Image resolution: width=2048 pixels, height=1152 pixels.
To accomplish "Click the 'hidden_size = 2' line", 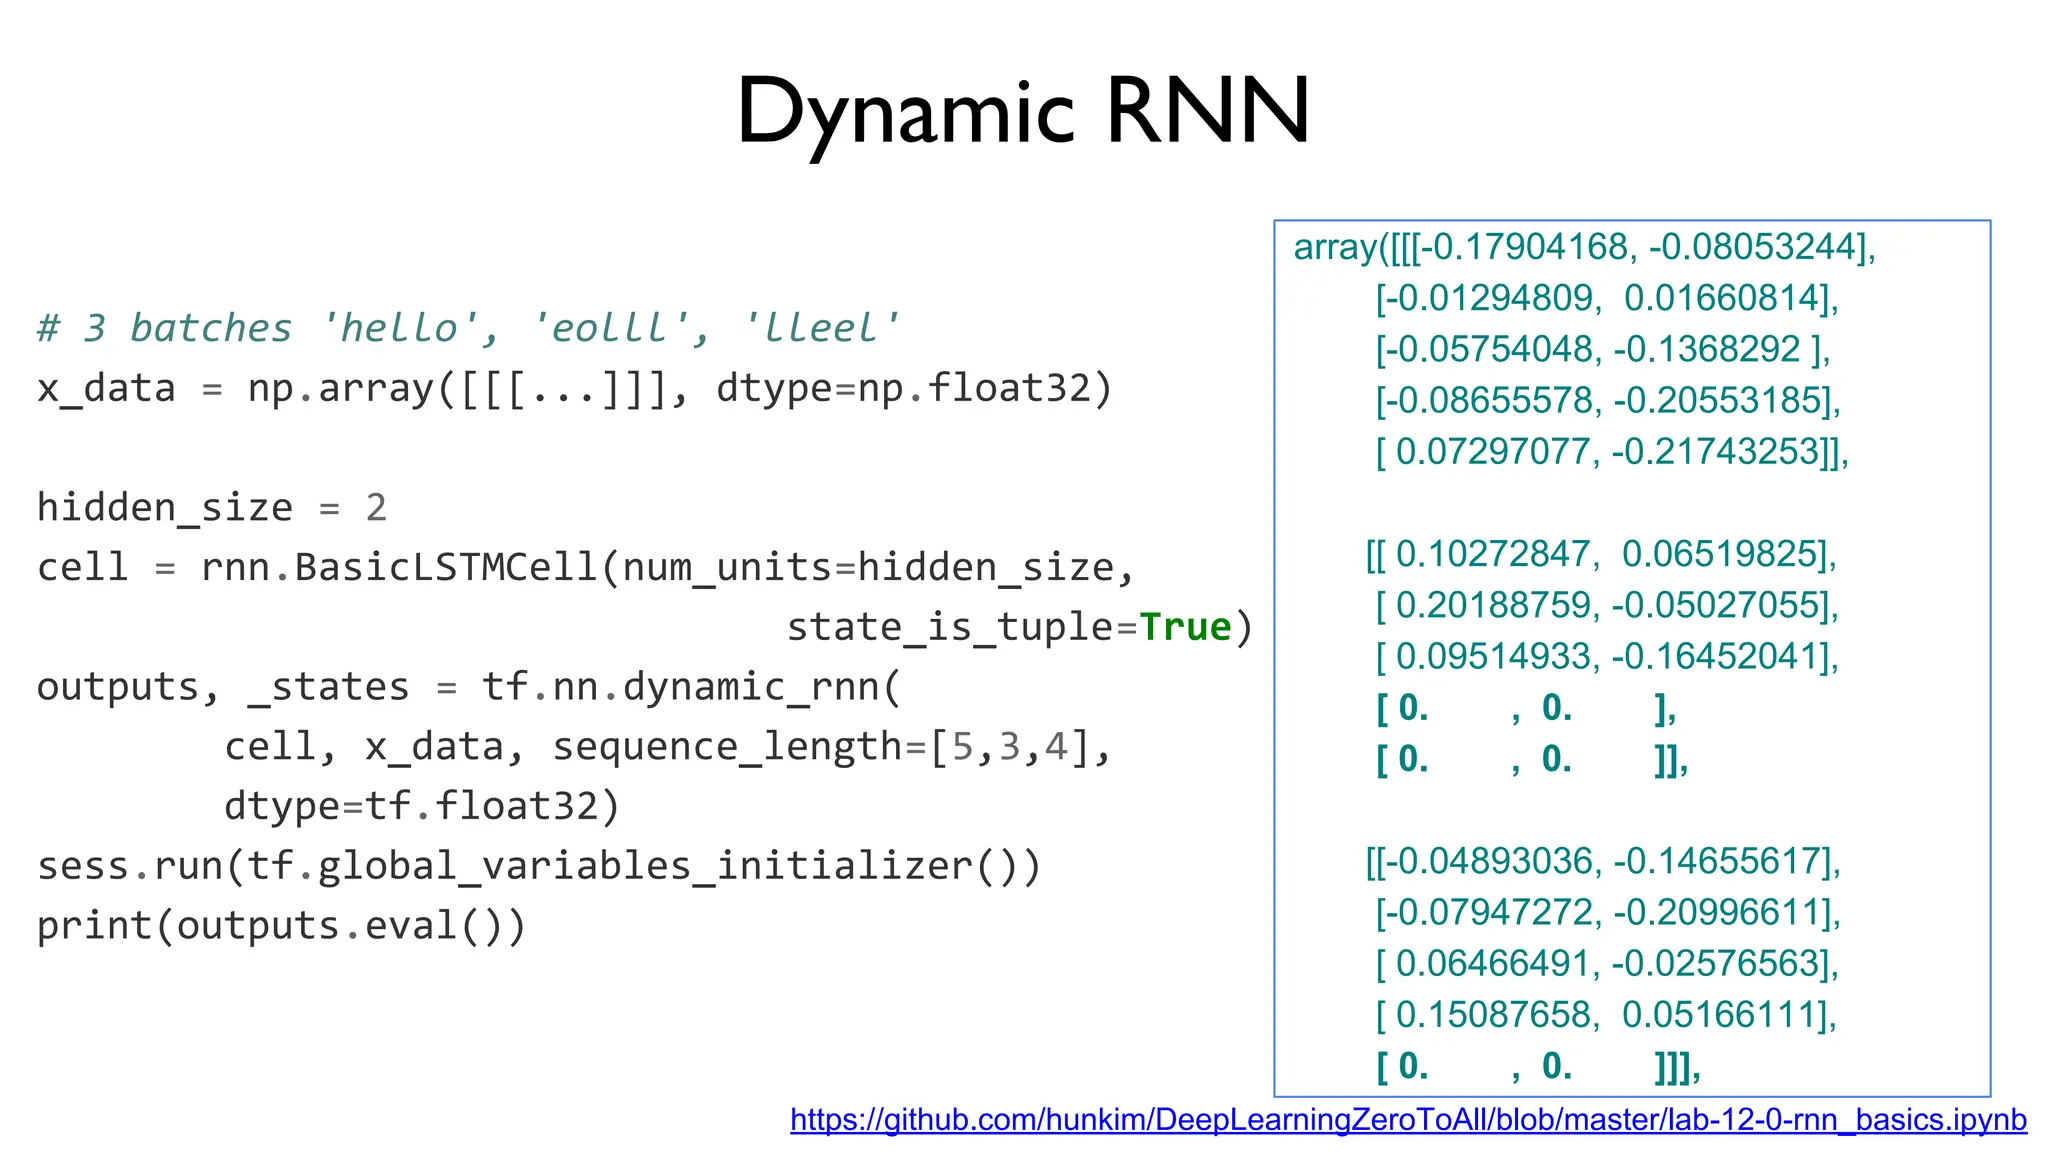I will (x=211, y=508).
